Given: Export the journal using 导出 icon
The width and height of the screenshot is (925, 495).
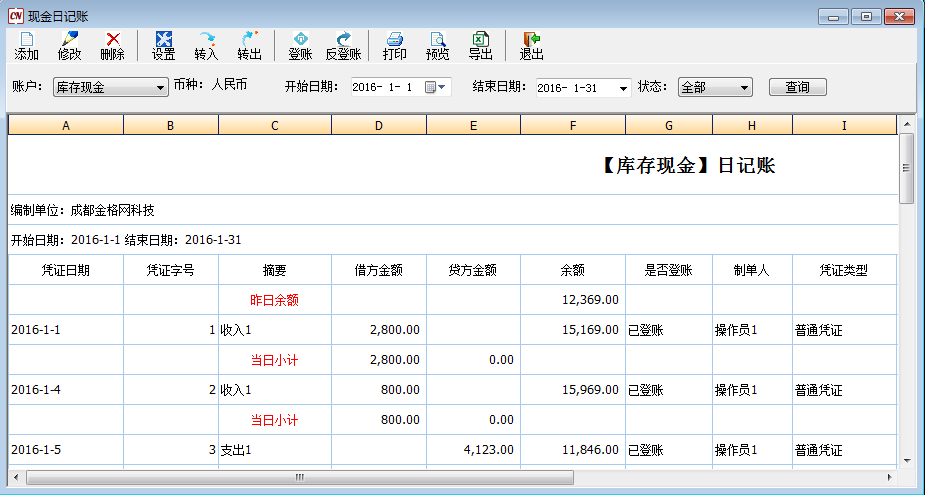Looking at the screenshot, I should (x=480, y=45).
